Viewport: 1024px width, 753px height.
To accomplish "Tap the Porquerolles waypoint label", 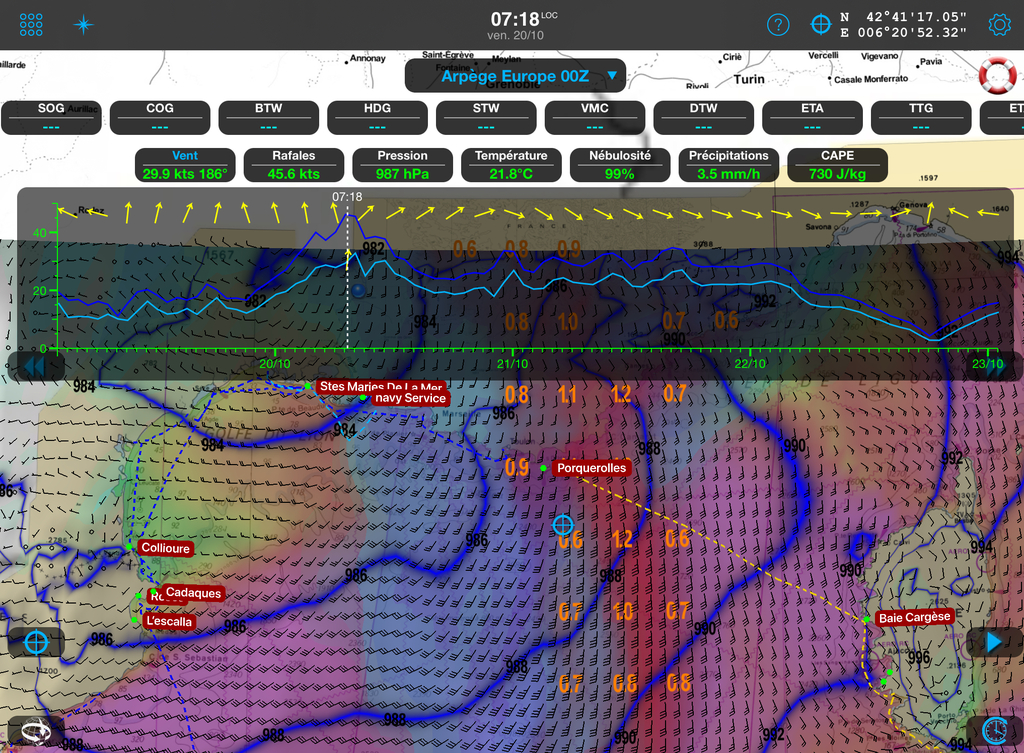I will 591,468.
